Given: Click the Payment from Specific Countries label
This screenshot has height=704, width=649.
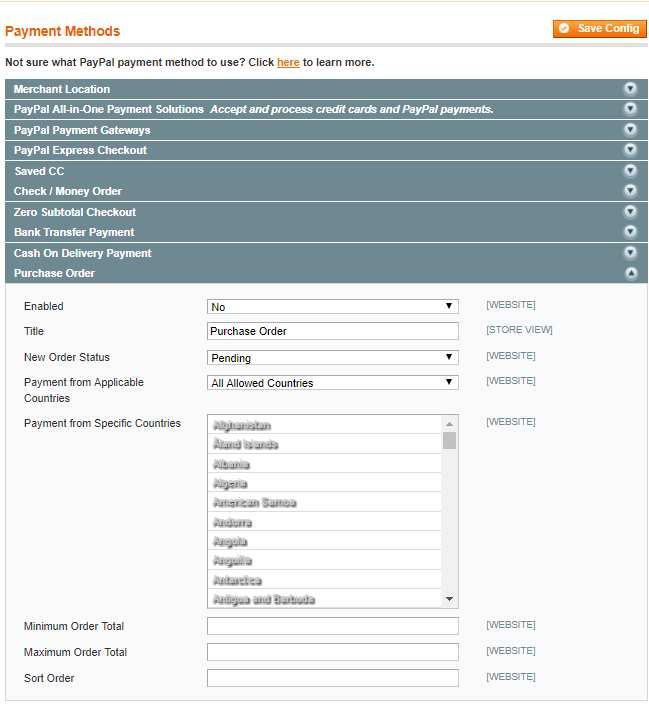Looking at the screenshot, I should [102, 423].
